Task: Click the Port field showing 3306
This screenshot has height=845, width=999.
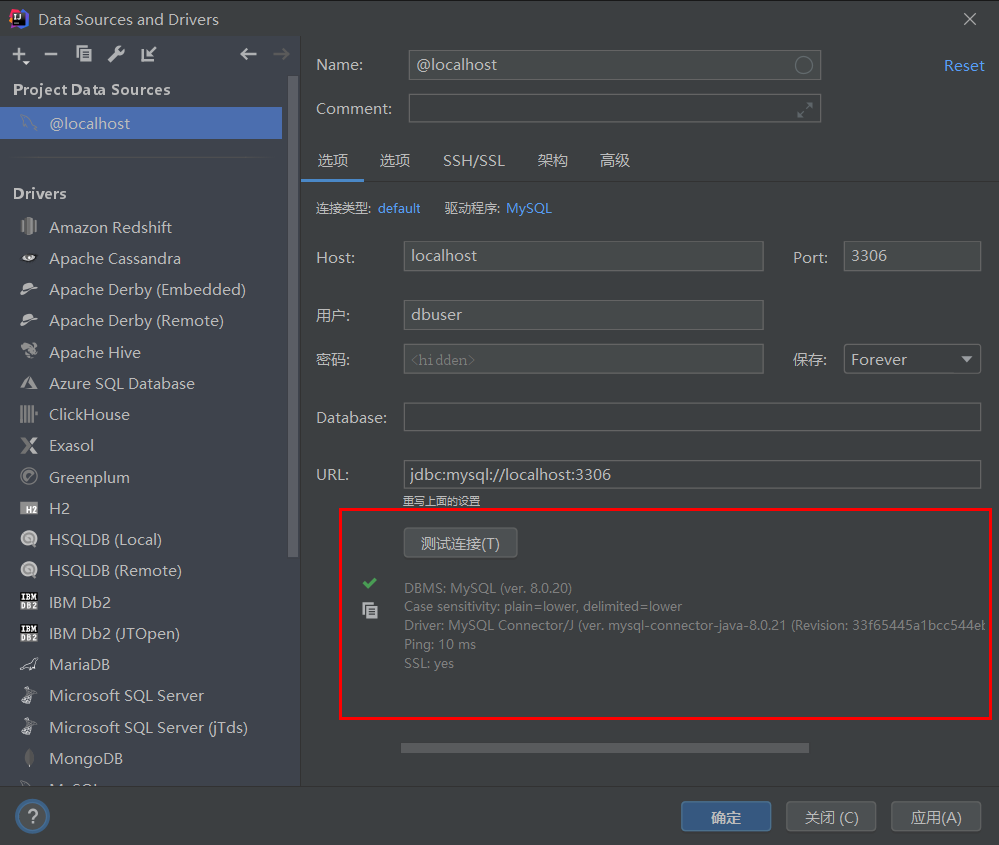Action: [912, 256]
